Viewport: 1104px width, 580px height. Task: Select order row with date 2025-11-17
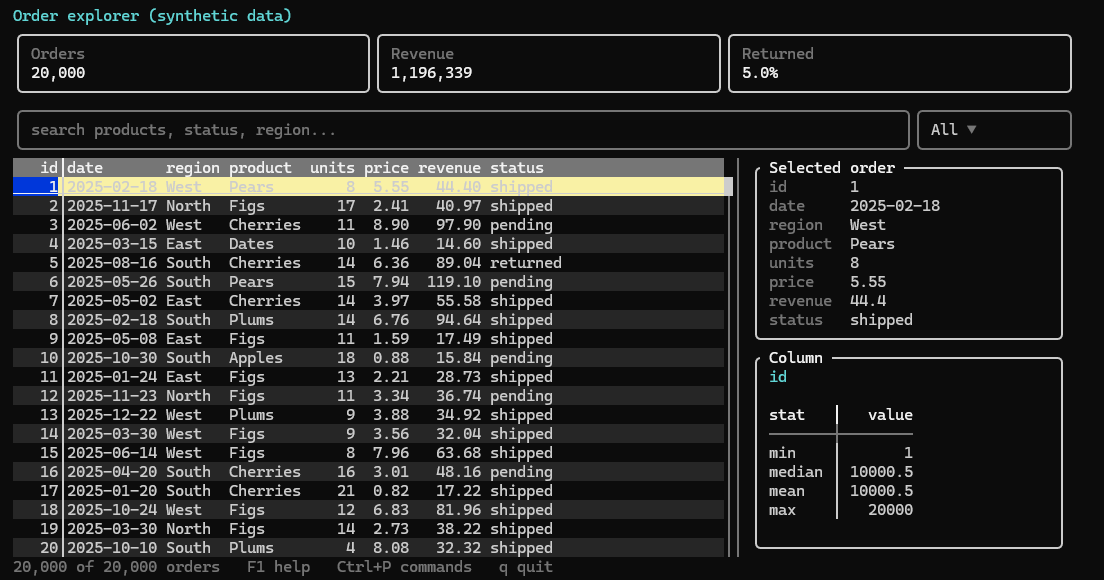(x=368, y=206)
